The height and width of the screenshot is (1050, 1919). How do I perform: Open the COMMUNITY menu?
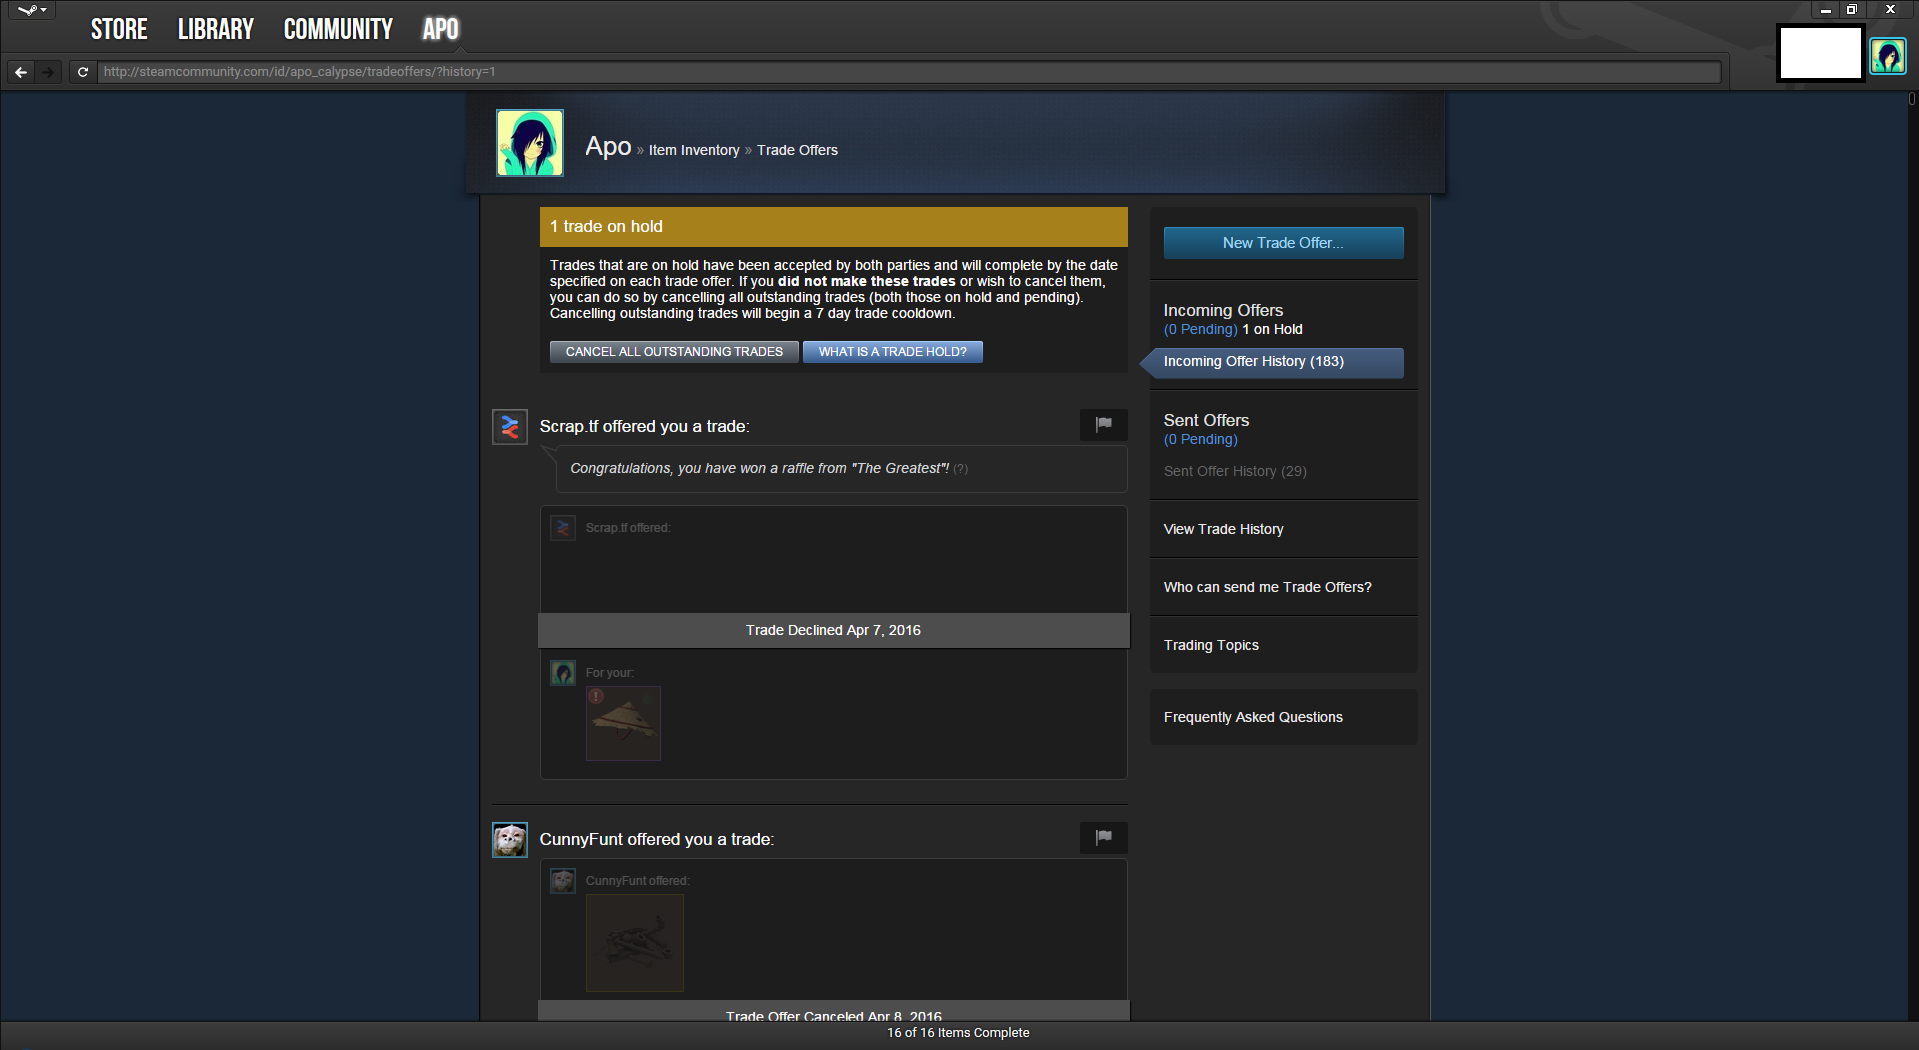(x=338, y=29)
